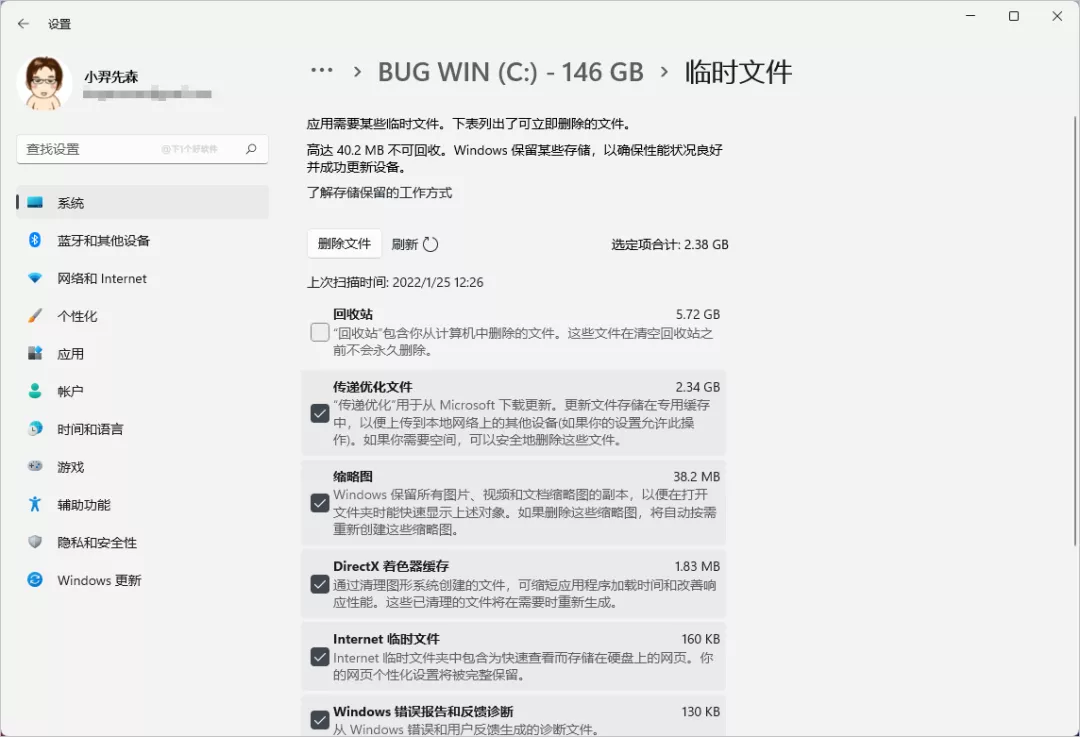
Task: Uncheck DirectX 着色器缓存
Action: (320, 583)
